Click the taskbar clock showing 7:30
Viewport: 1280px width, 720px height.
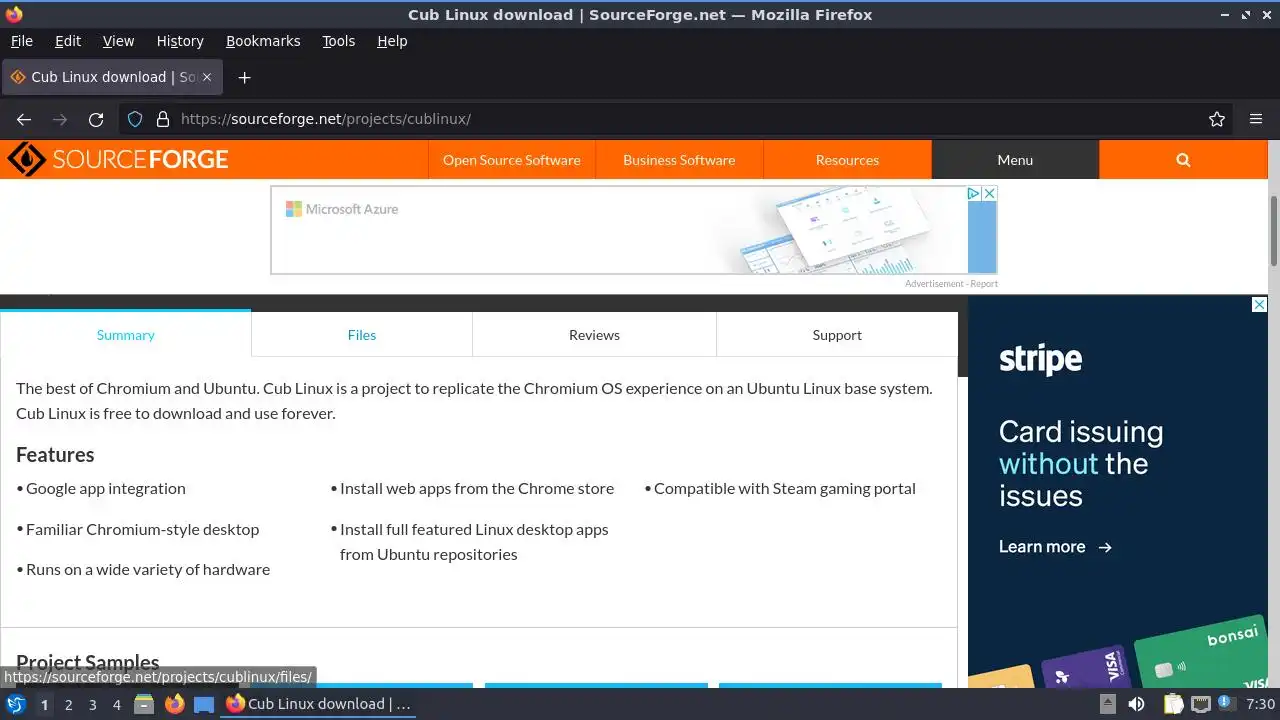(x=1260, y=704)
